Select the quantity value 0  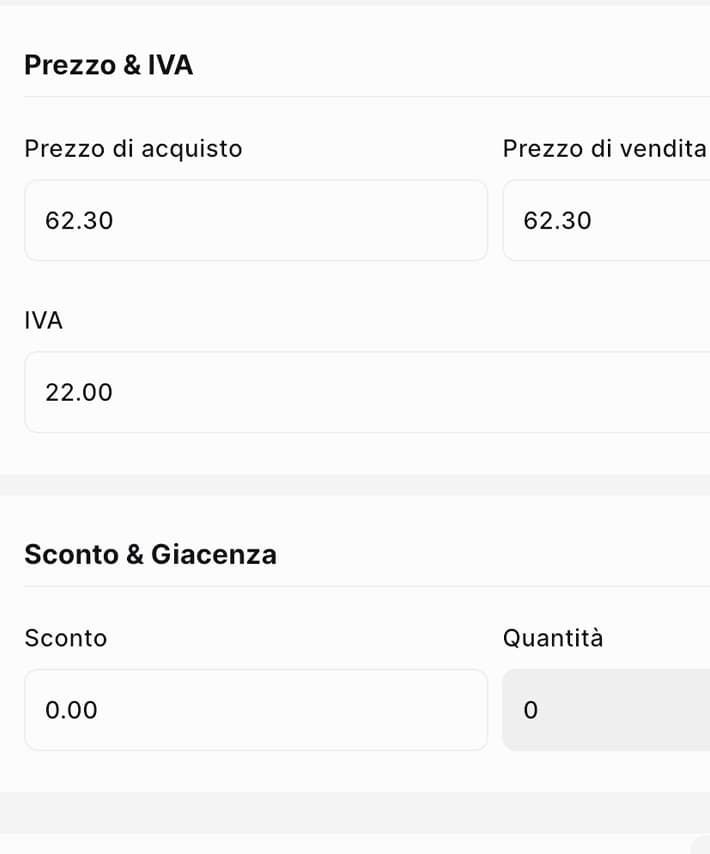pyautogui.click(x=531, y=710)
